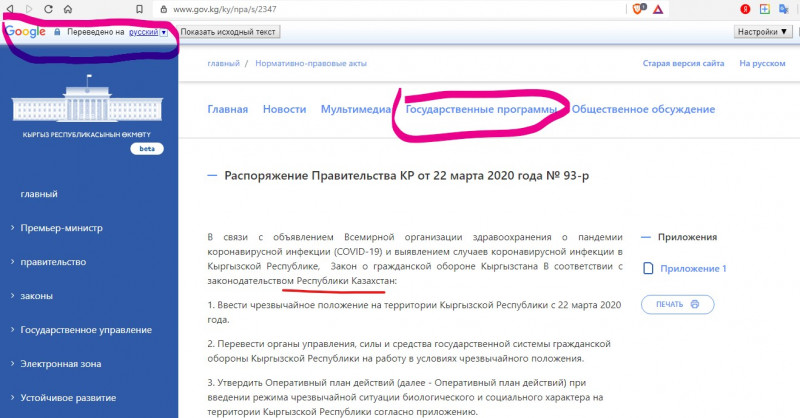Expand the Государственное управление sidebar item
This screenshot has height=418, width=800.
tap(86, 330)
